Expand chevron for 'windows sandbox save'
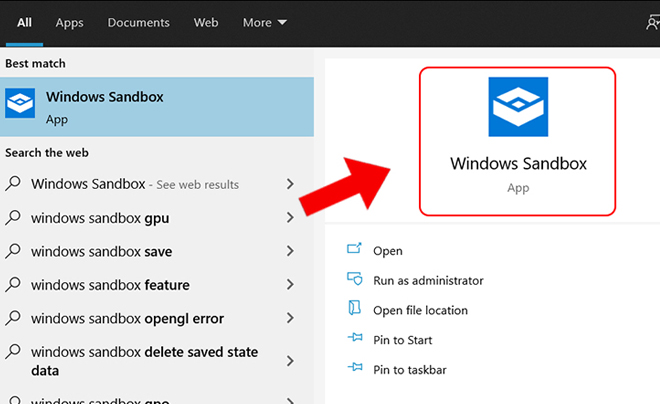Image resolution: width=660 pixels, height=404 pixels. point(290,251)
